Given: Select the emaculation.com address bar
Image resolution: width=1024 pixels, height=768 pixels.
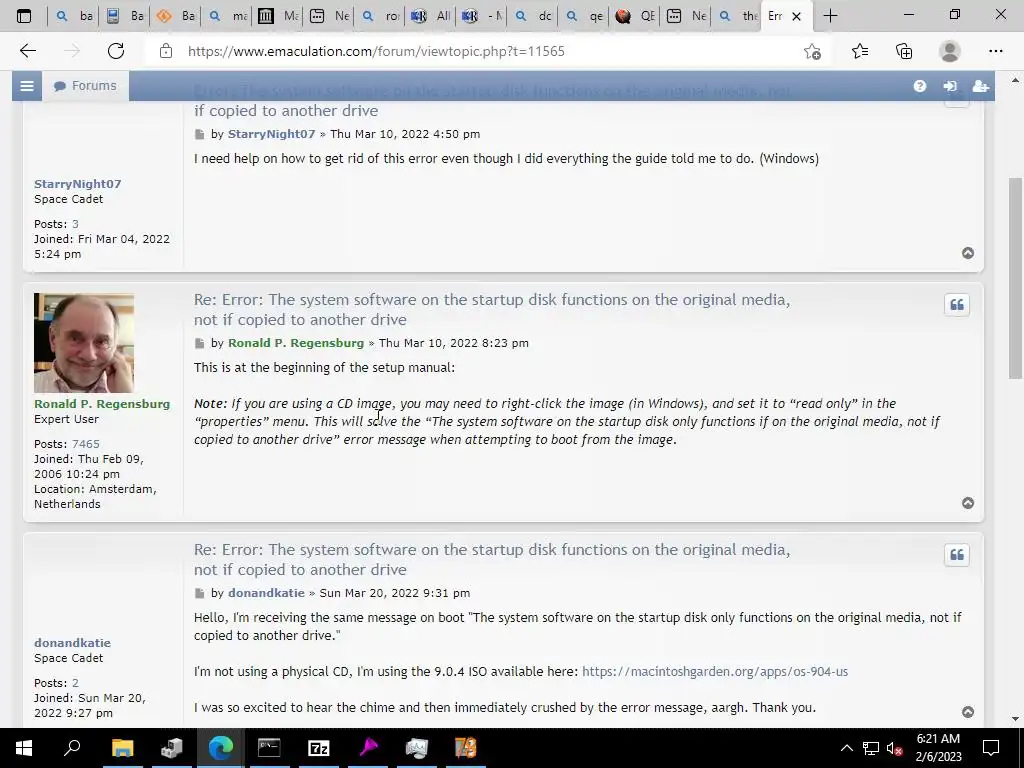Looking at the screenshot, I should [x=376, y=51].
